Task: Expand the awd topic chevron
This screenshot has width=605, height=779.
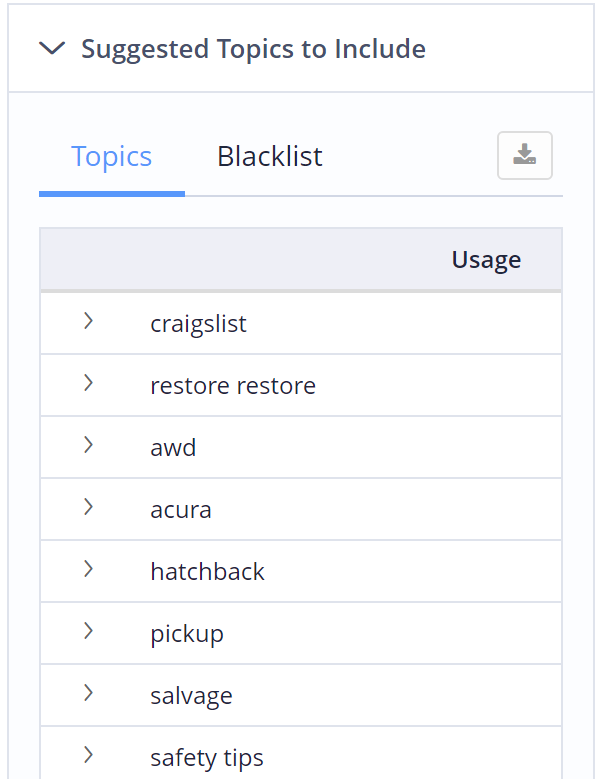Action: point(88,445)
